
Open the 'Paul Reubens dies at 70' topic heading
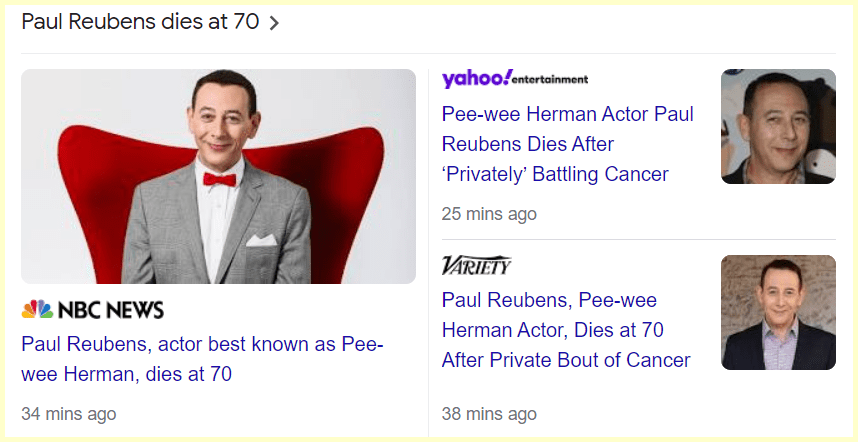140,22
